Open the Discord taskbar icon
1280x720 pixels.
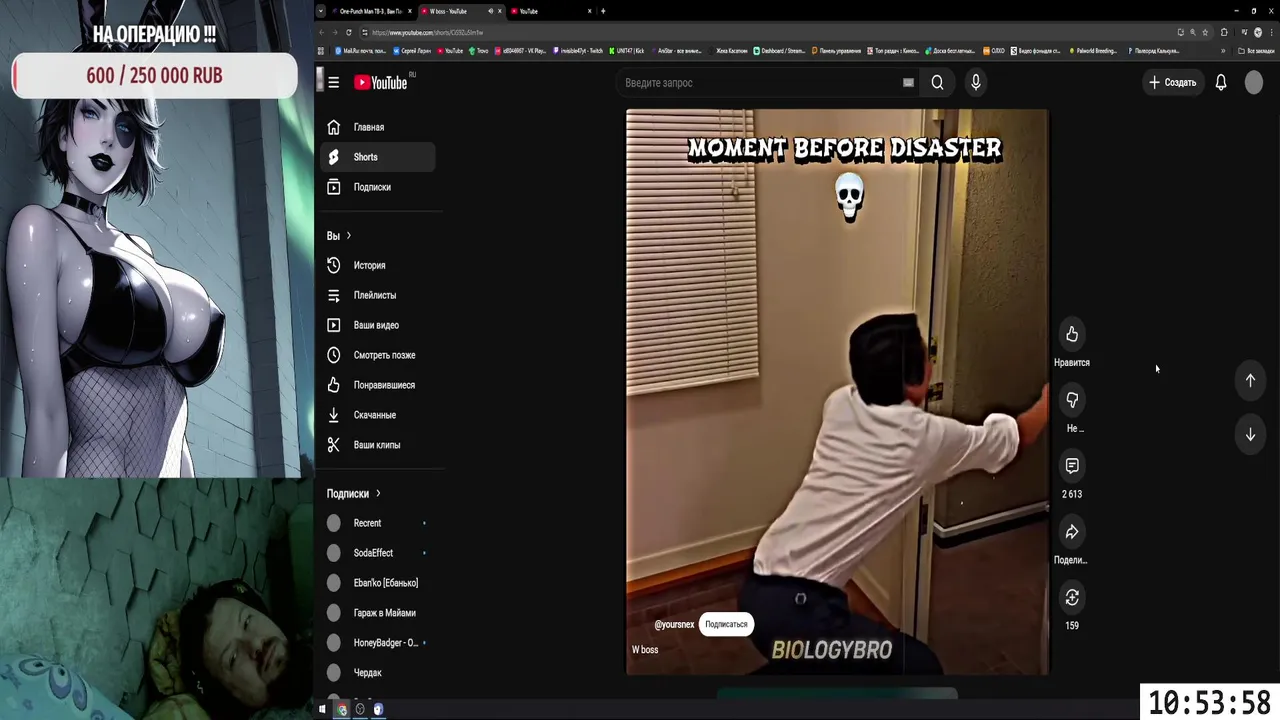coord(378,709)
